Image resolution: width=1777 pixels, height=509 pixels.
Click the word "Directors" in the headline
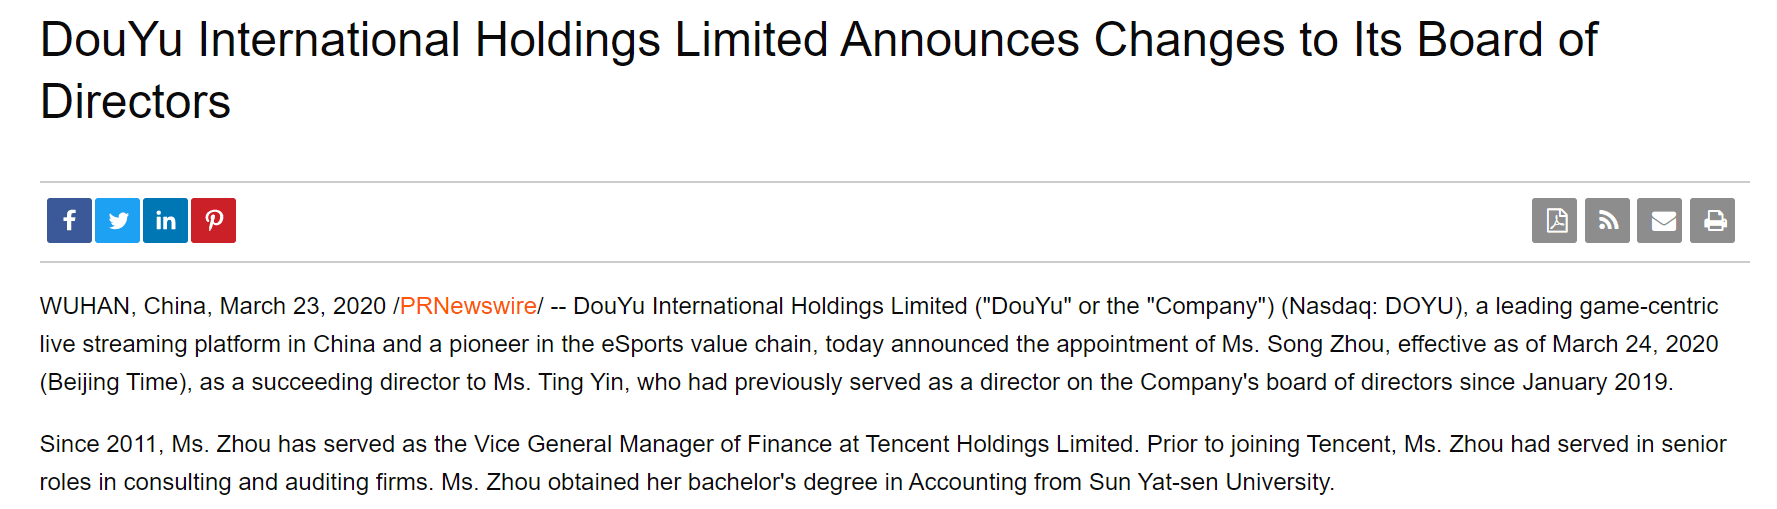point(135,102)
